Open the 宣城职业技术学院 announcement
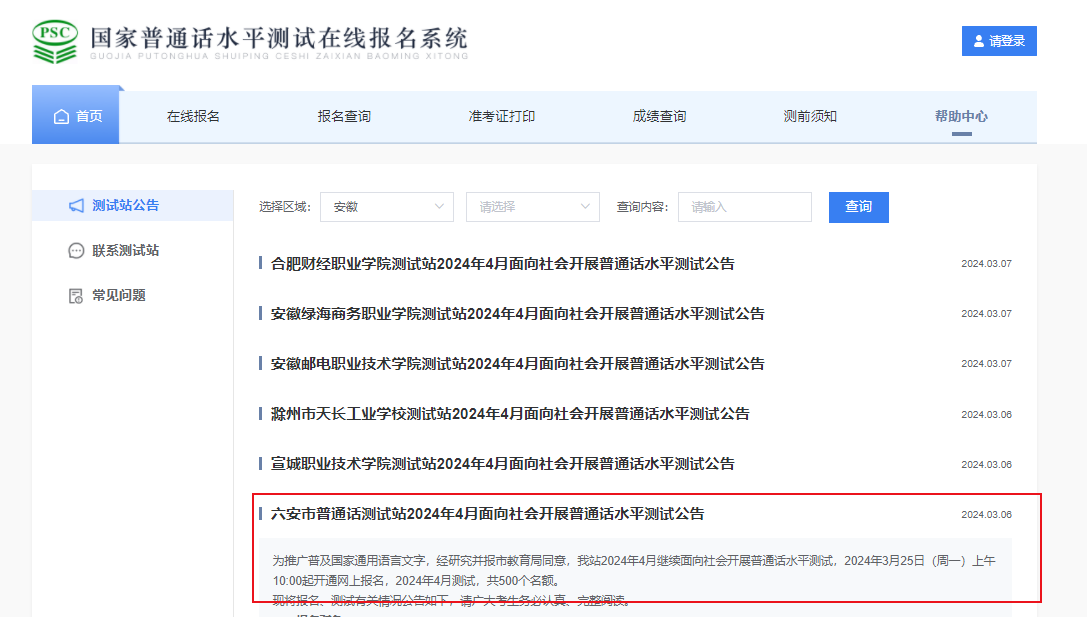The image size is (1087, 617). (x=503, y=464)
